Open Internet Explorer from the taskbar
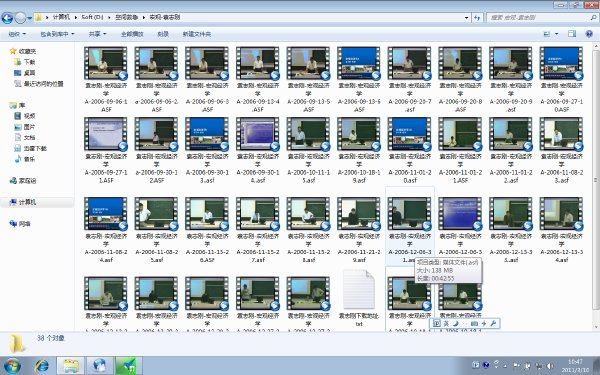 pos(41,366)
